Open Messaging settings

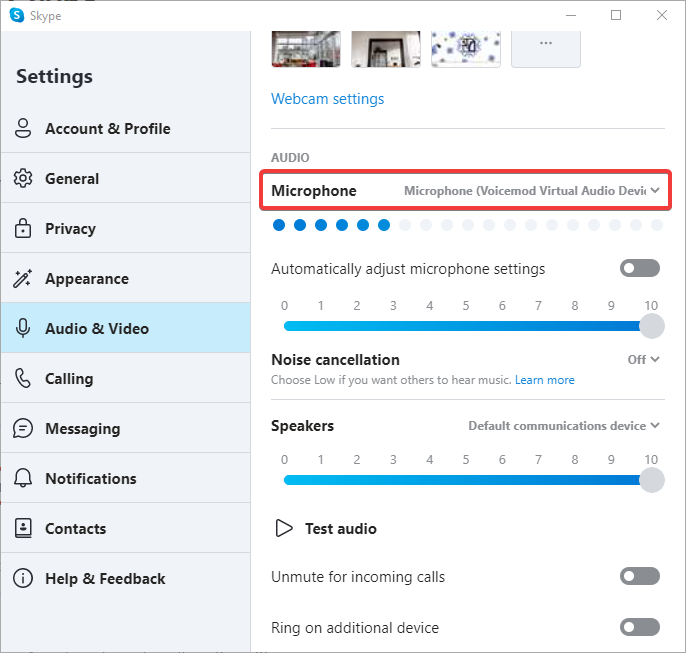[126, 428]
